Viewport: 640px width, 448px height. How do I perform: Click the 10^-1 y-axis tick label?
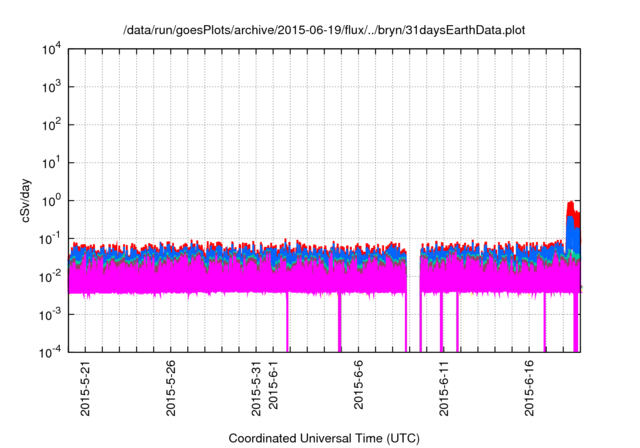pos(51,239)
